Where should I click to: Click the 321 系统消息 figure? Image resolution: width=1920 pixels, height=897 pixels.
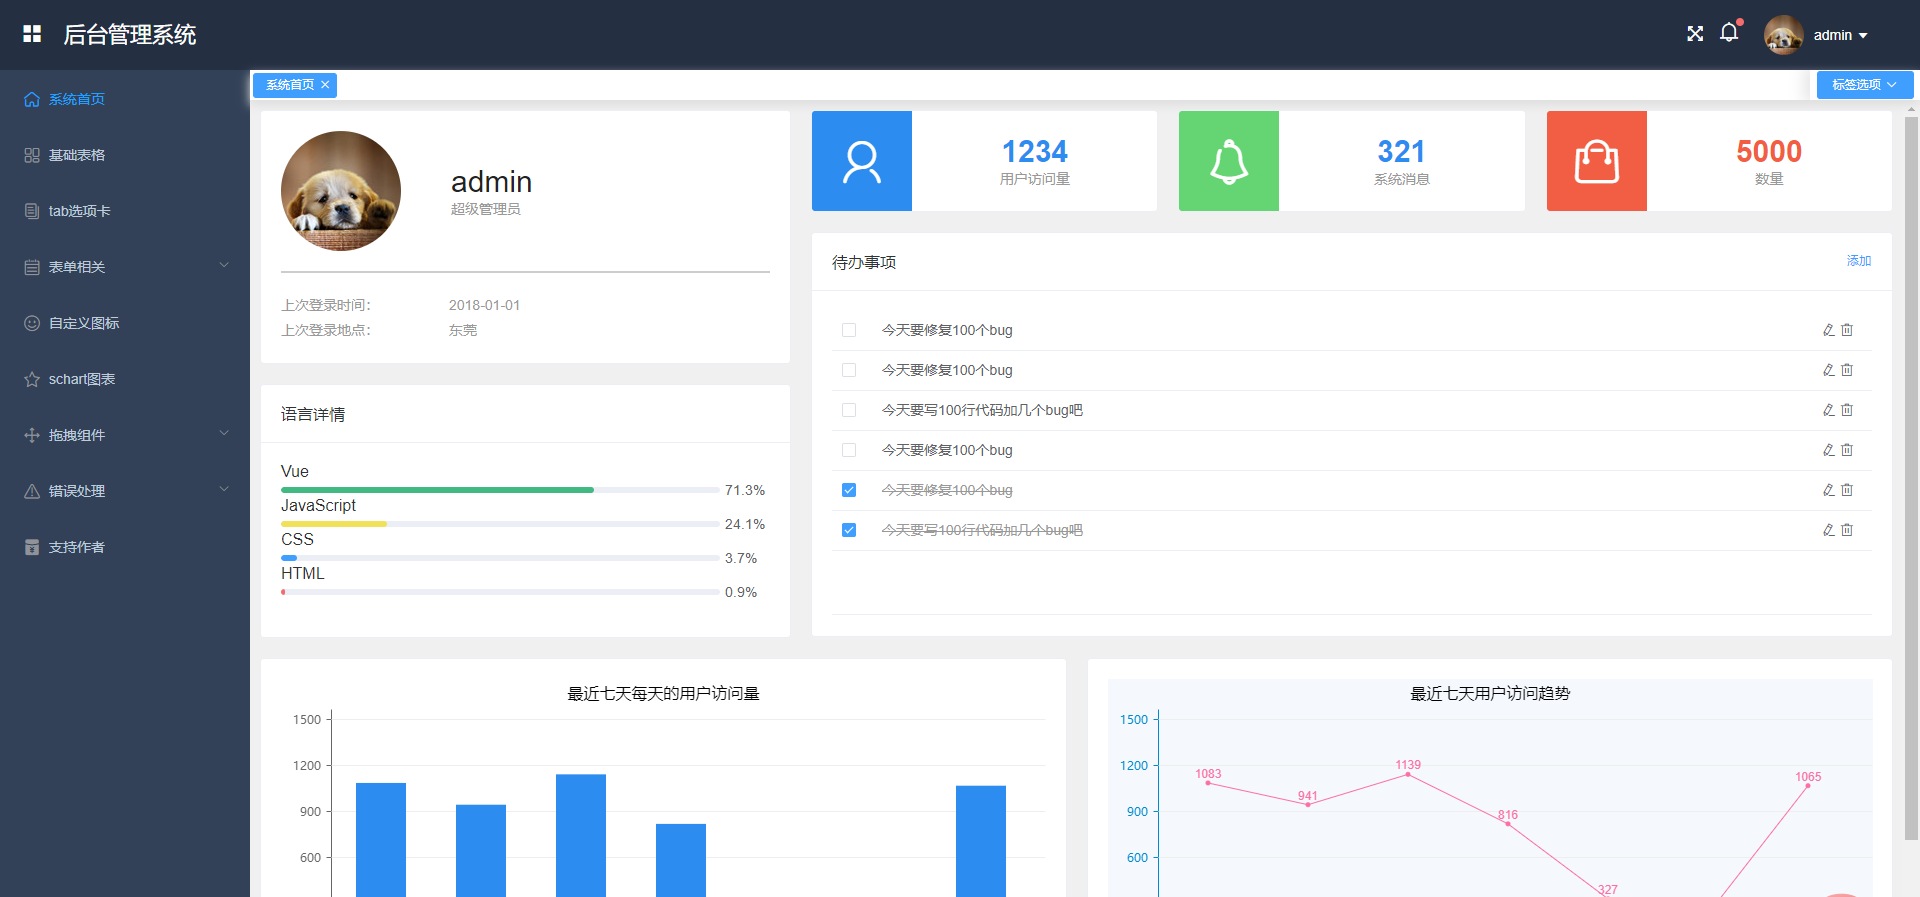click(1401, 151)
